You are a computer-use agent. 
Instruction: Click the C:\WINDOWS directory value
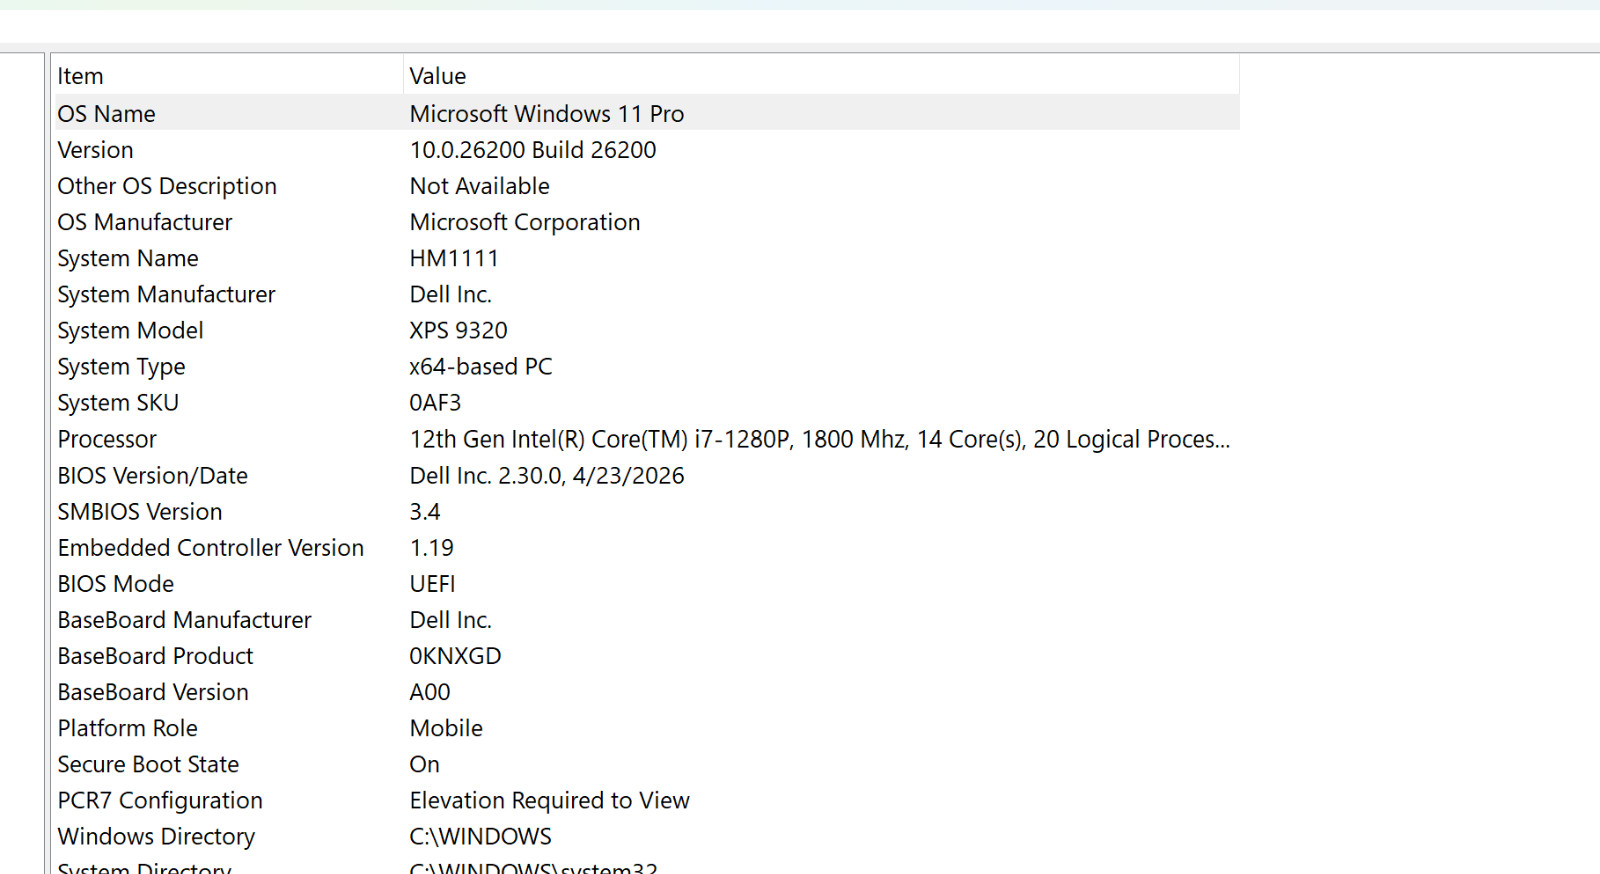click(481, 836)
